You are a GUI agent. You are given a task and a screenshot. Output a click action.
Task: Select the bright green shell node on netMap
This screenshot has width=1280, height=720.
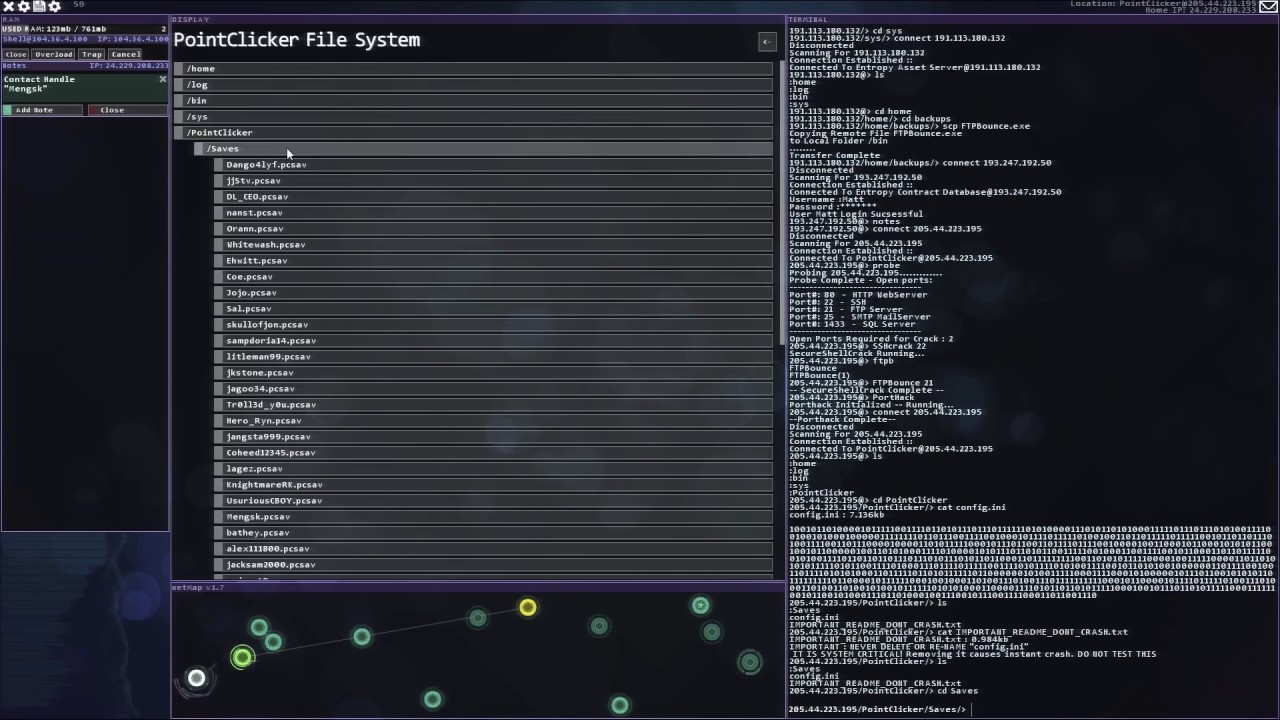point(242,657)
